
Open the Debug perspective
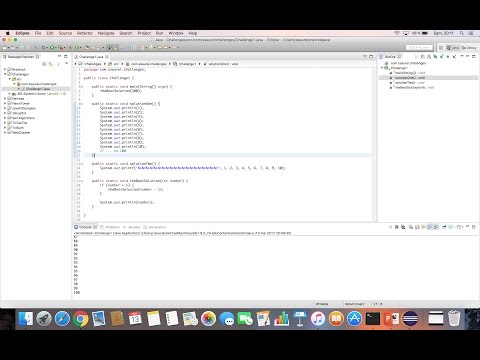point(469,48)
